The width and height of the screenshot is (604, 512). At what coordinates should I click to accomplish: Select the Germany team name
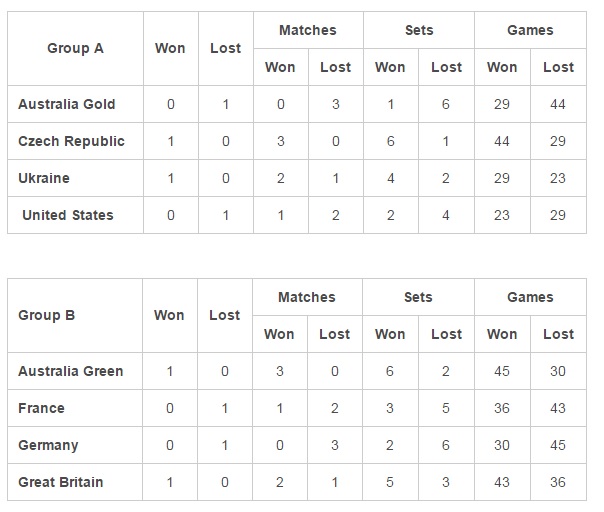click(x=48, y=445)
